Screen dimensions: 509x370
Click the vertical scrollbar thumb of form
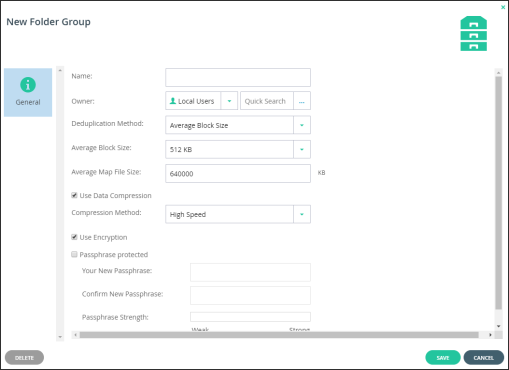coord(498,193)
